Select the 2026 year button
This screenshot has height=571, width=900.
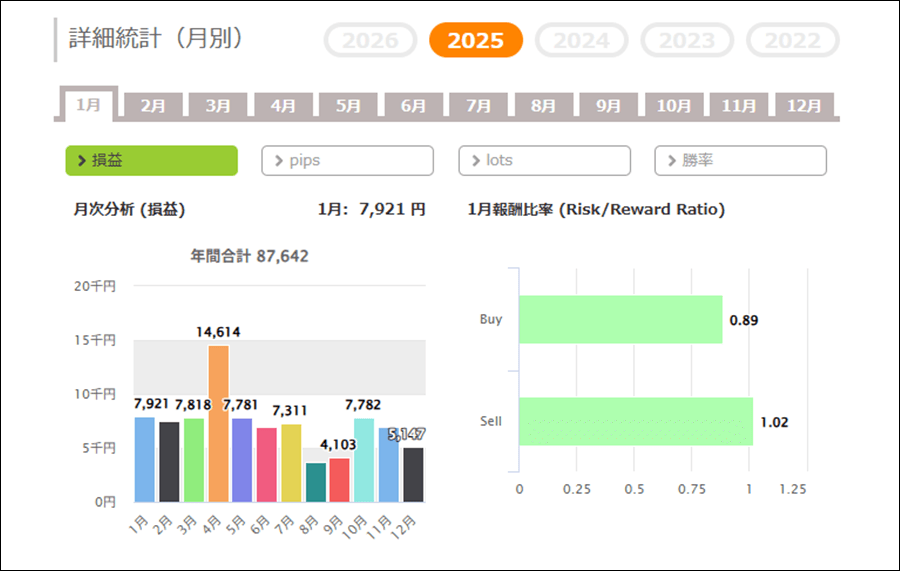point(370,41)
